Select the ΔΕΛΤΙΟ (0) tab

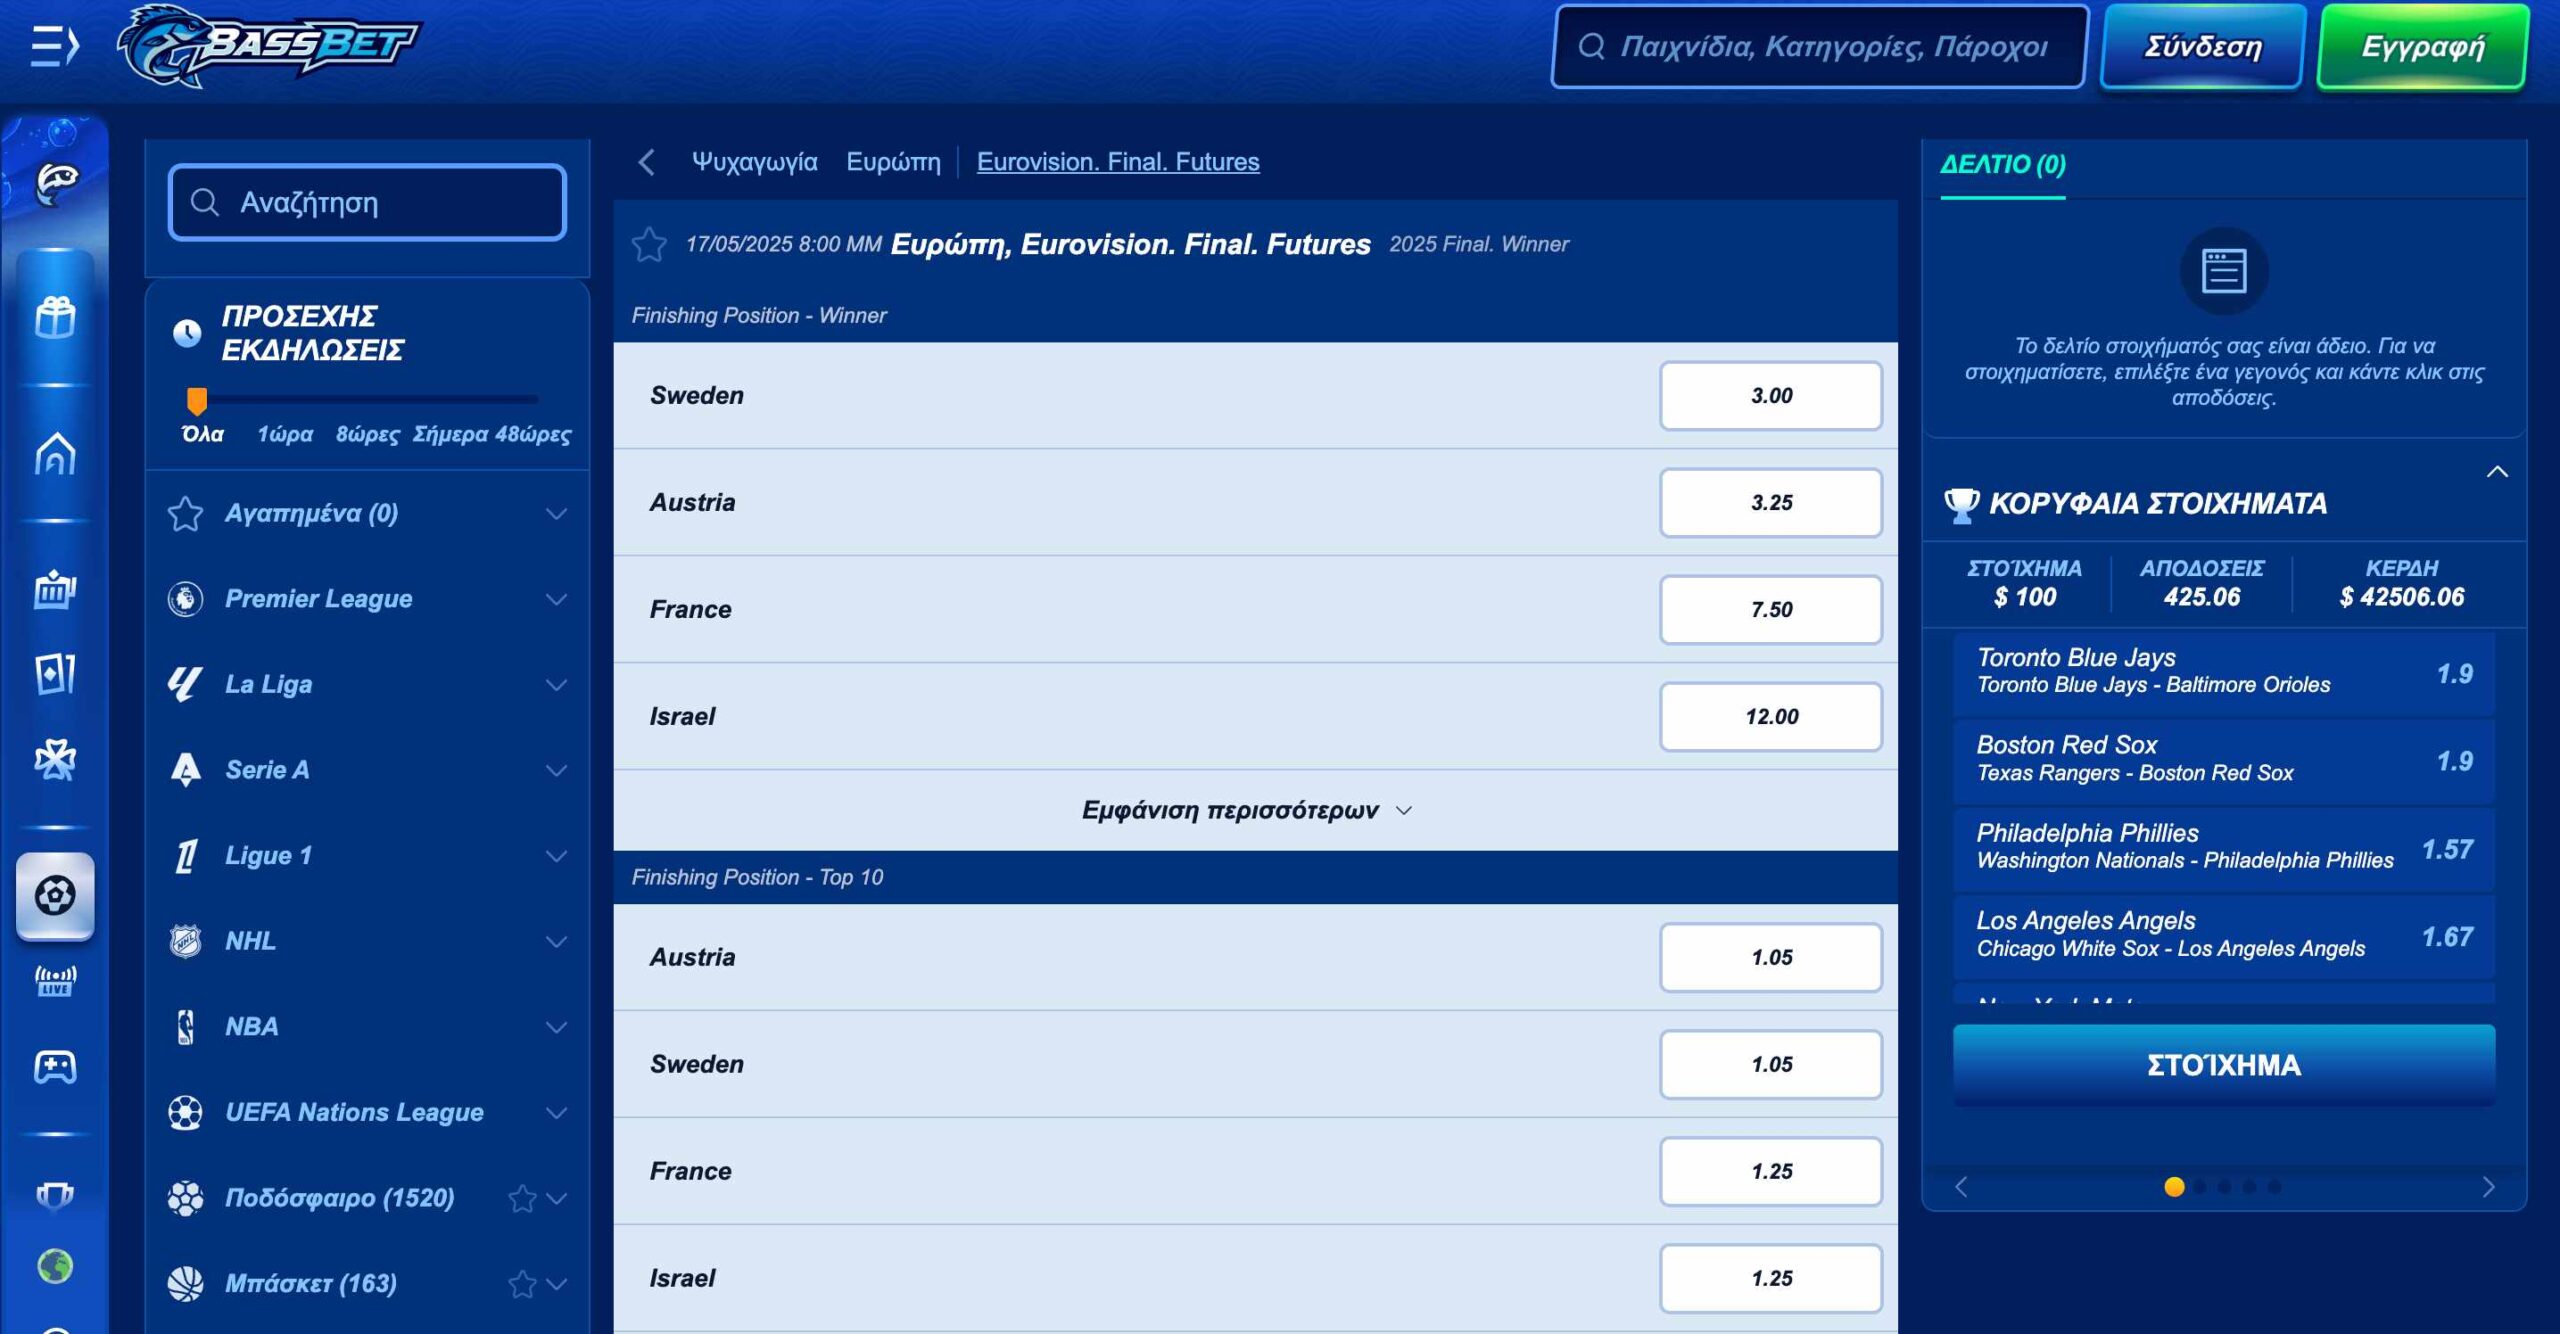2002,164
